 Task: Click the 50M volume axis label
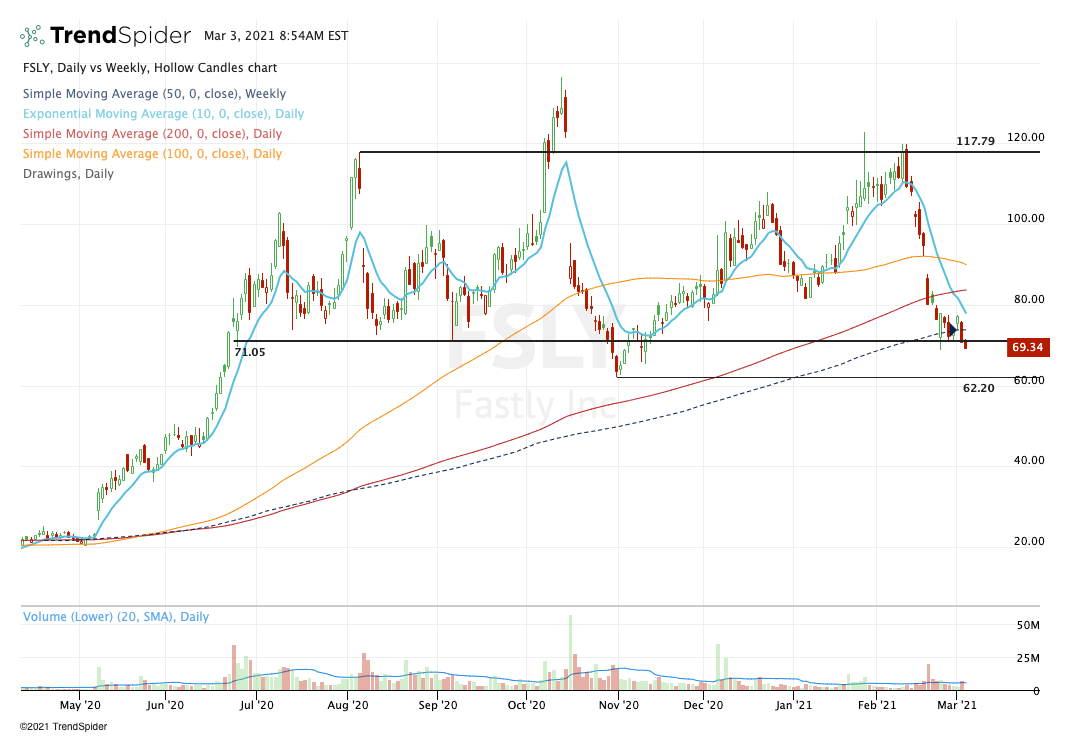tap(1028, 625)
